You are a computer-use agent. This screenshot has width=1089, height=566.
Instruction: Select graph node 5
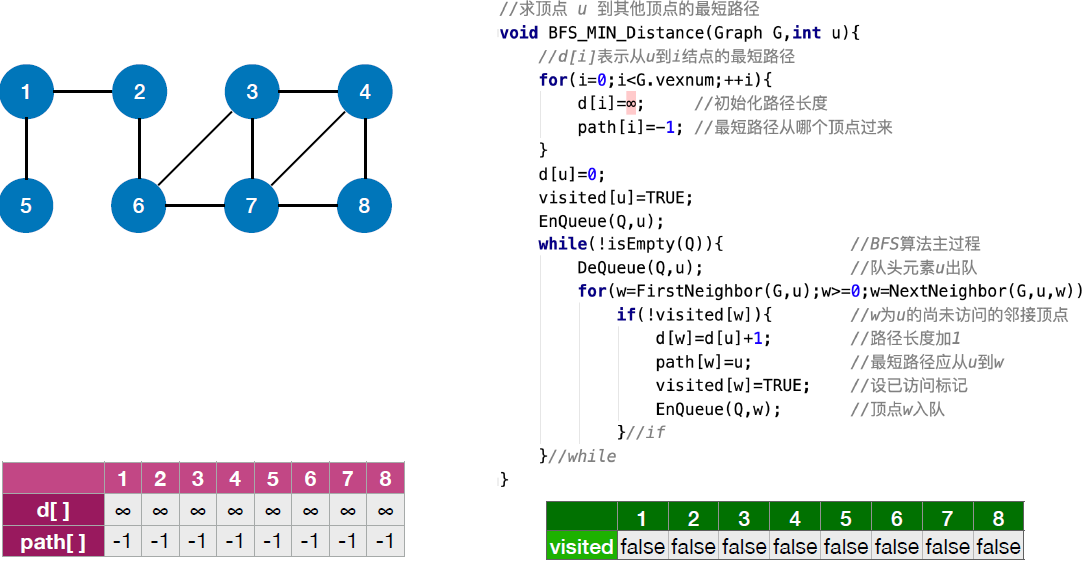(x=26, y=206)
